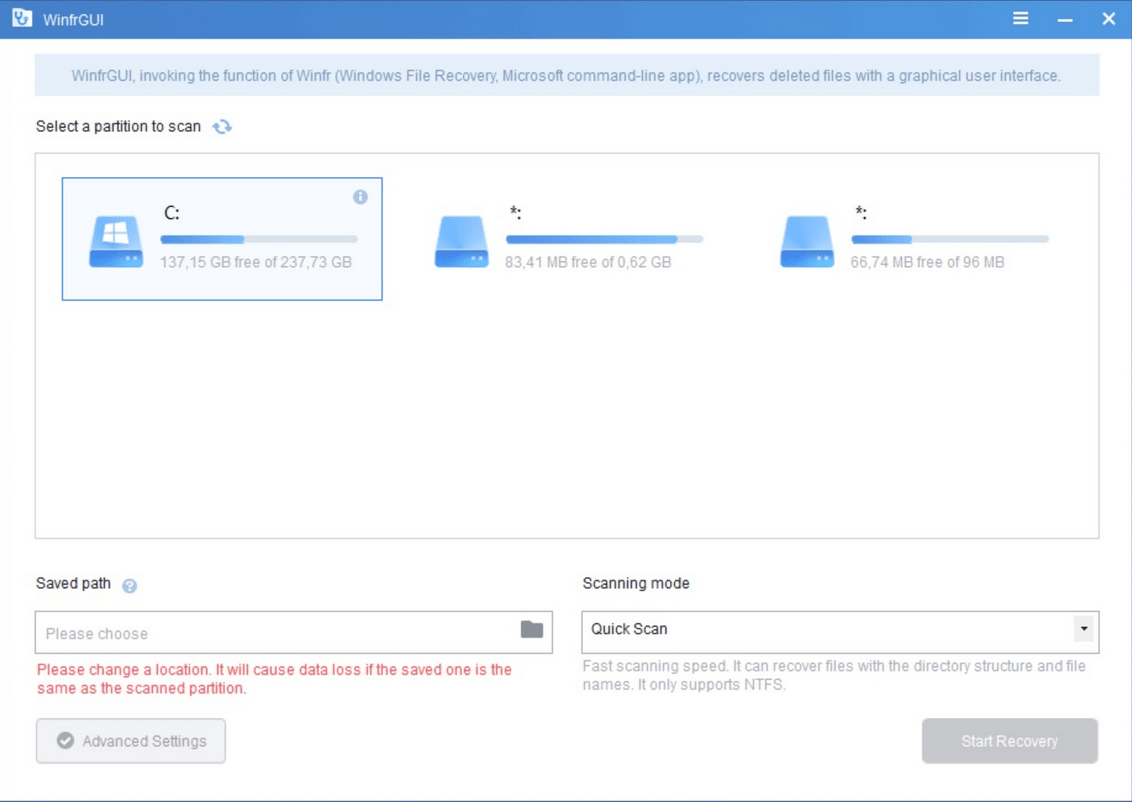Click the Advanced Settings checkmark icon
Viewport: 1132px width, 802px height.
coord(65,741)
